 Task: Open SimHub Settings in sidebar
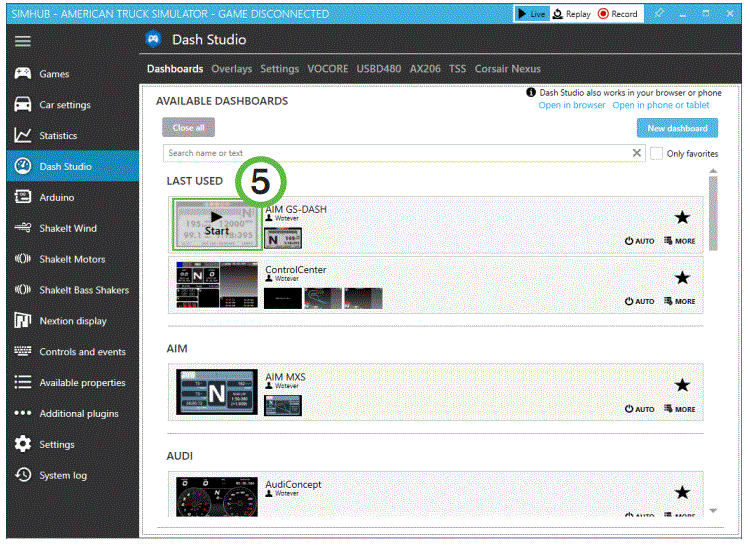pos(73,444)
